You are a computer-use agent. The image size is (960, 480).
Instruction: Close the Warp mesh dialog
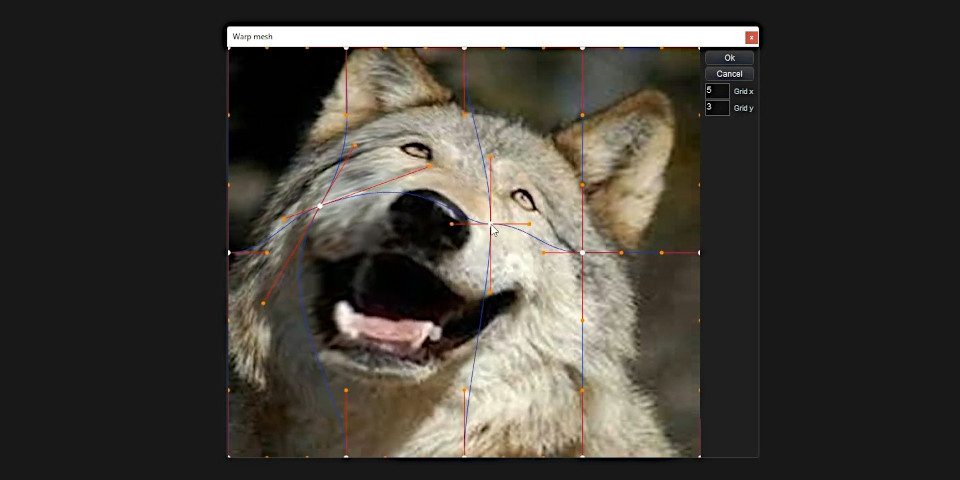tap(751, 37)
